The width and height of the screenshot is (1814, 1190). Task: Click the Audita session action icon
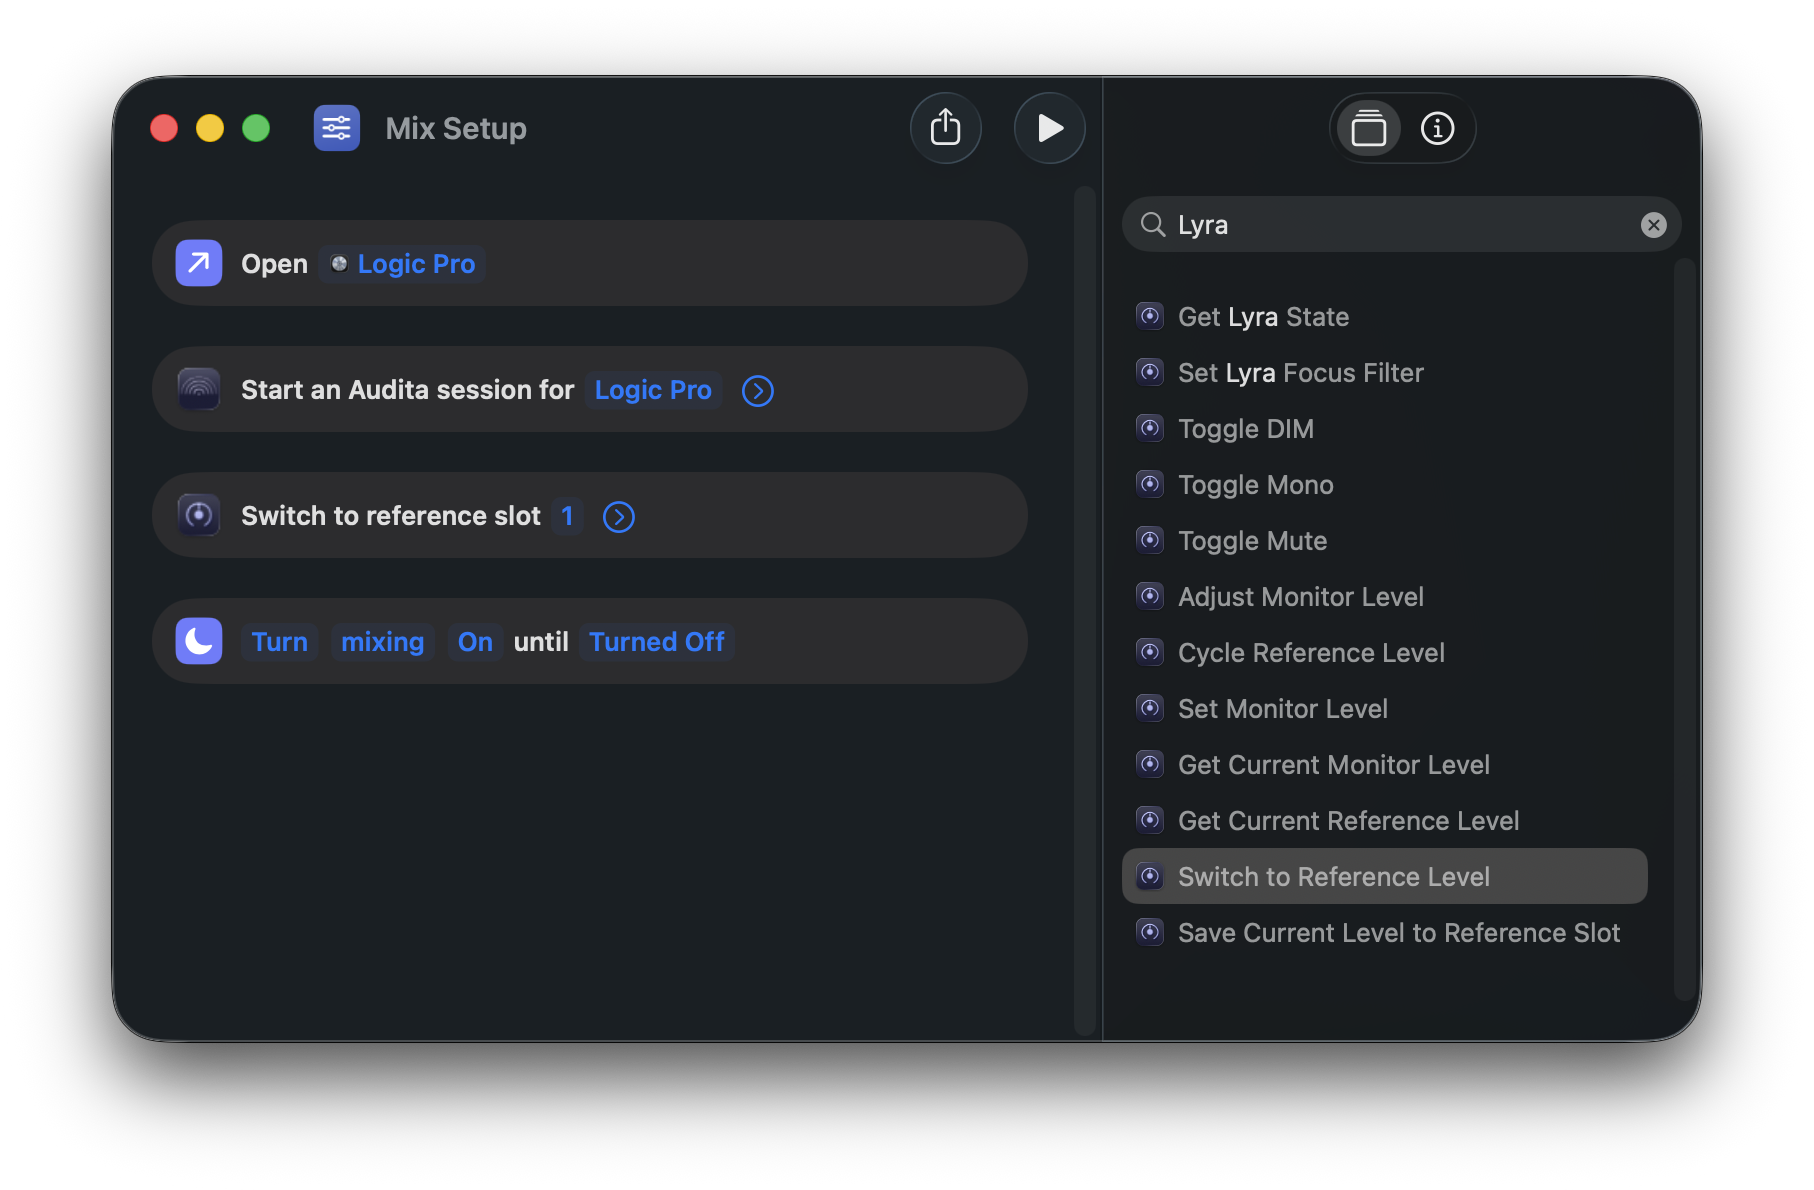(x=199, y=389)
